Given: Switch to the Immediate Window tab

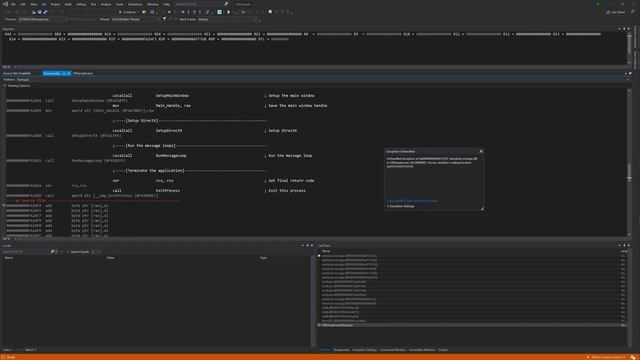Looking at the screenshot, I should [422, 350].
